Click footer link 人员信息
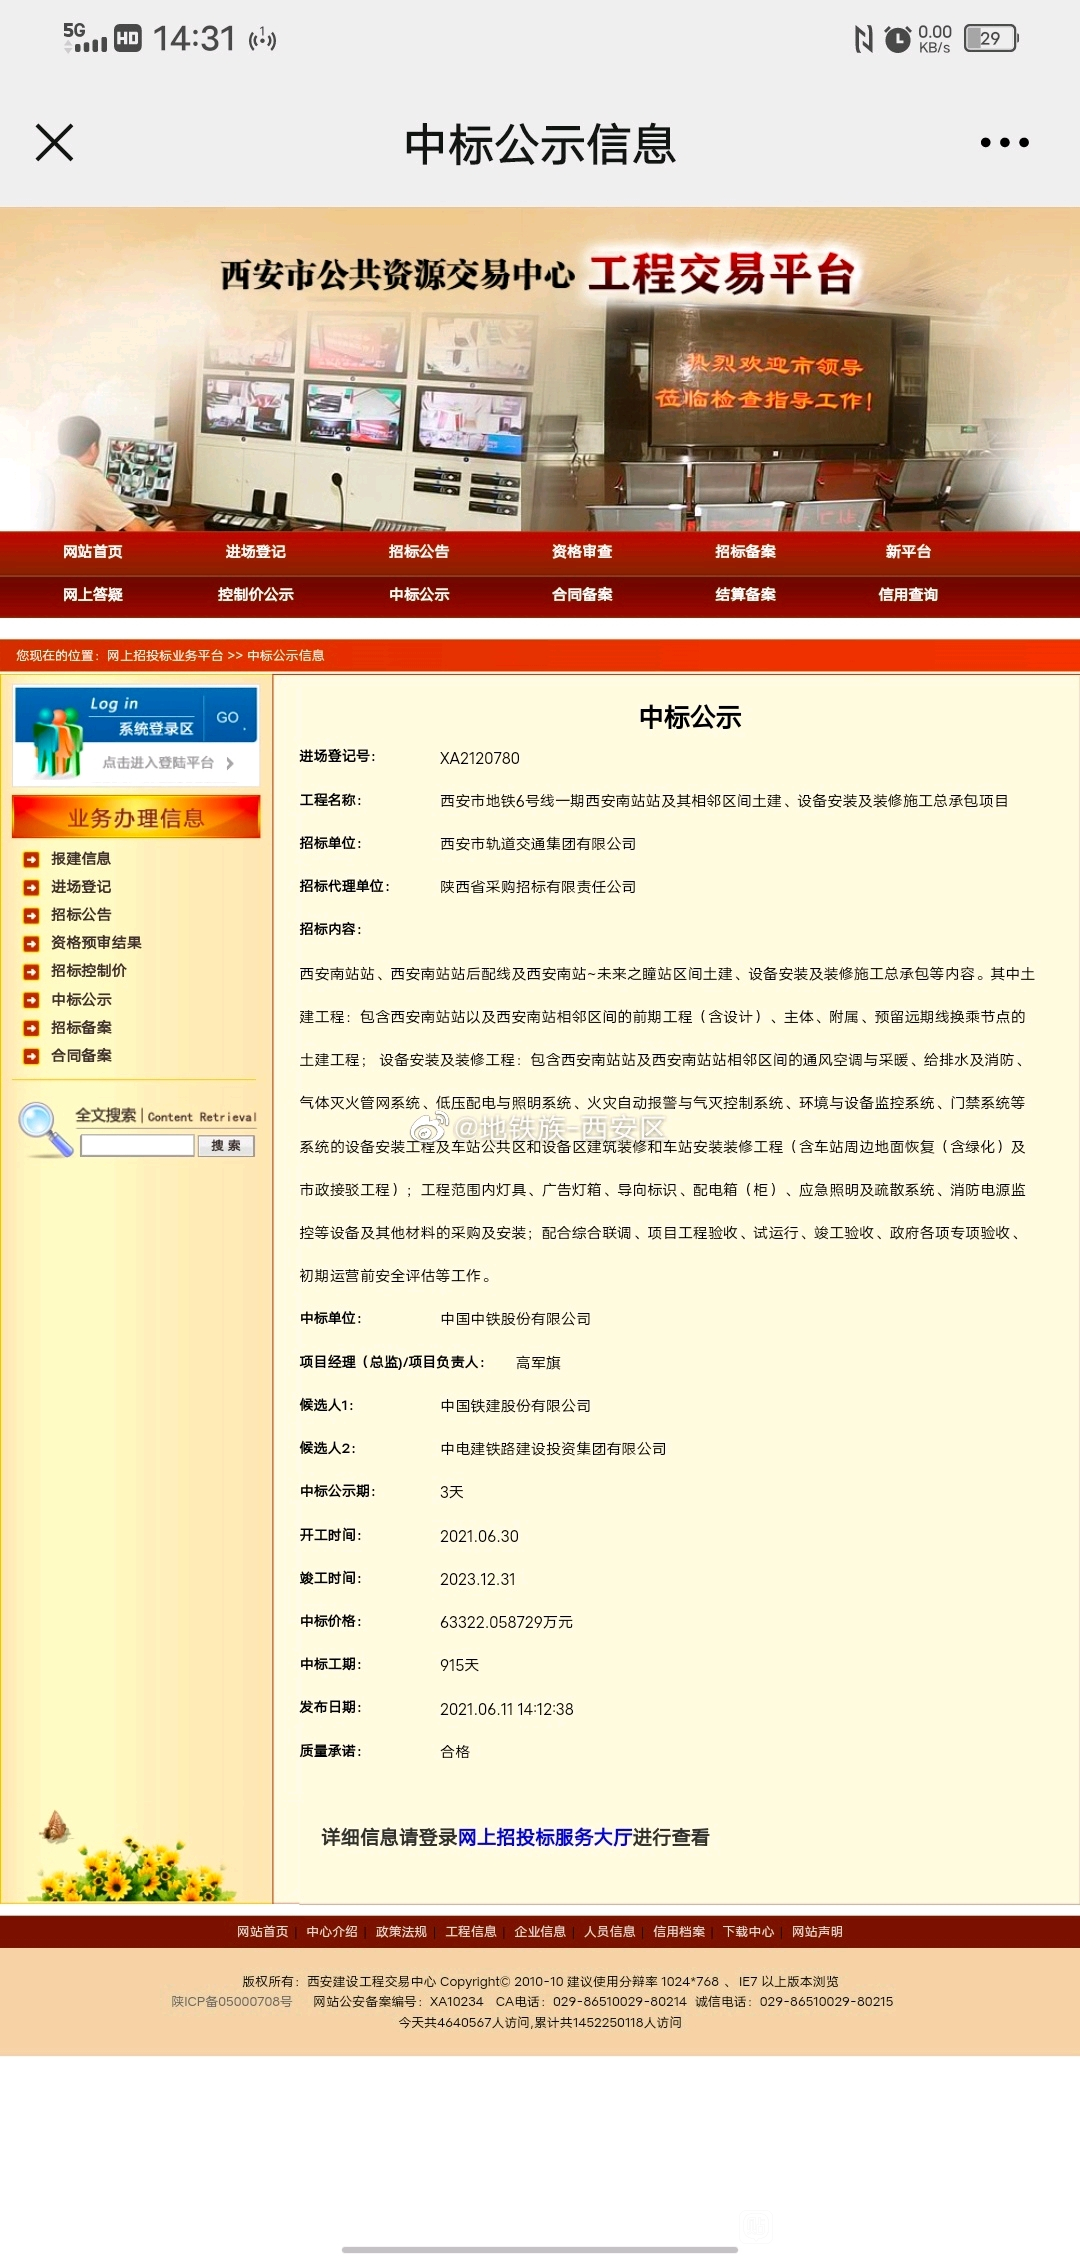Screen dimensions: 1080x2256 pyautogui.click(x=610, y=1932)
